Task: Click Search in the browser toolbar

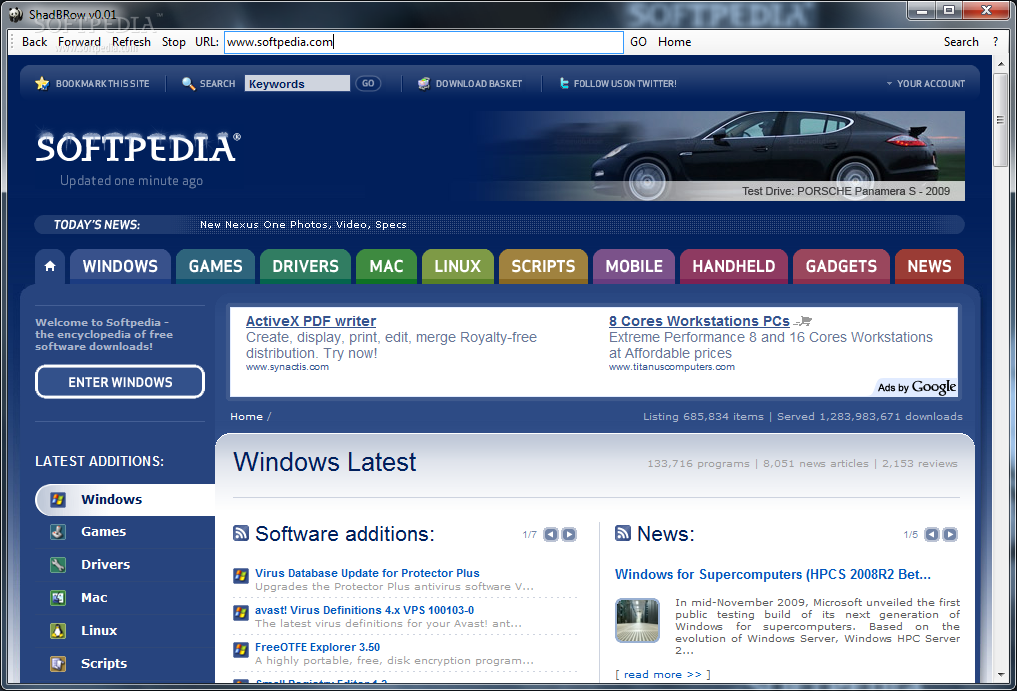Action: [x=961, y=42]
